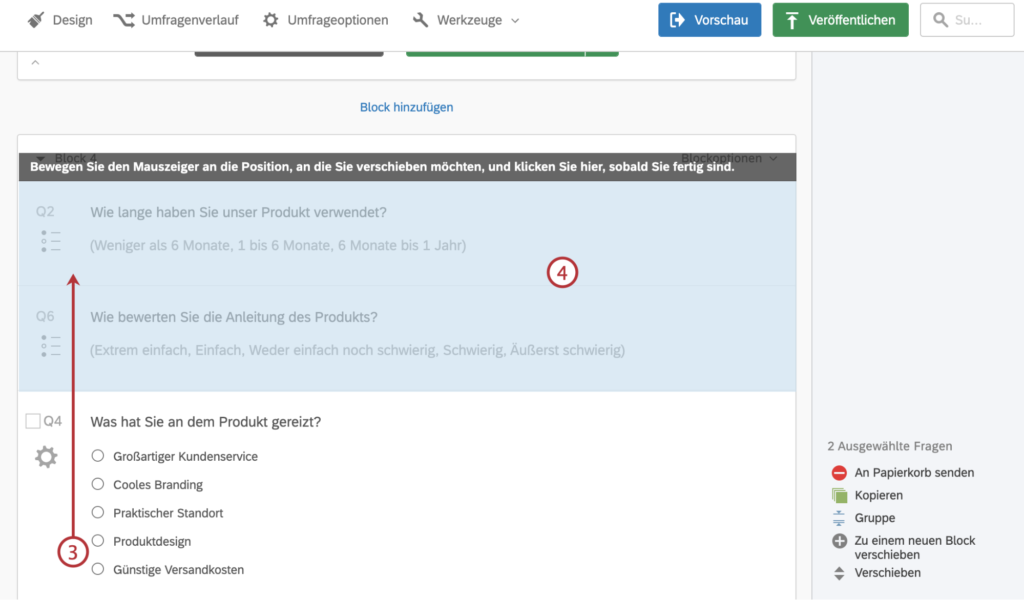Image resolution: width=1024 pixels, height=600 pixels.
Task: Select the Produktdesign radio button
Action: [97, 541]
